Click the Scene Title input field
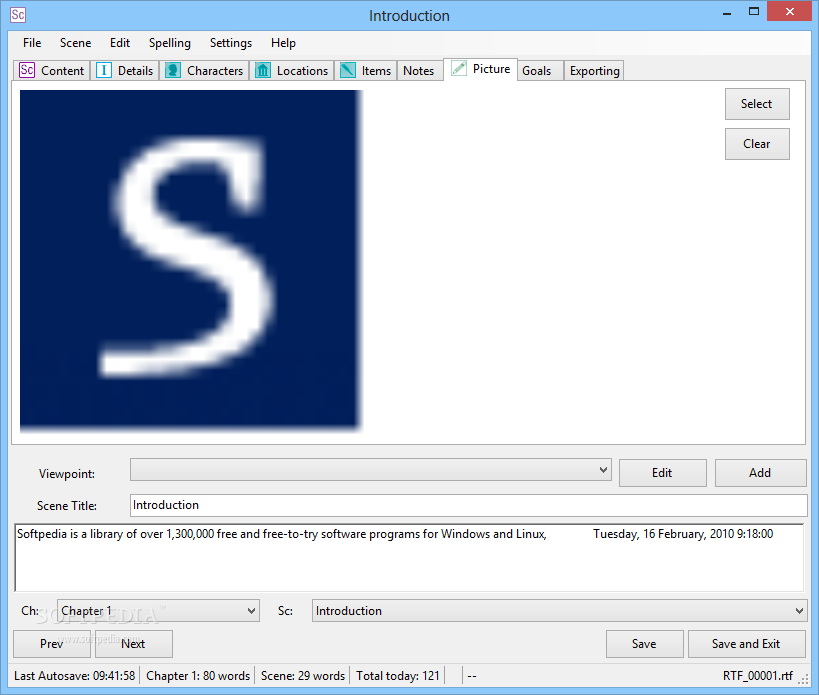Image resolution: width=819 pixels, height=695 pixels. (x=468, y=505)
